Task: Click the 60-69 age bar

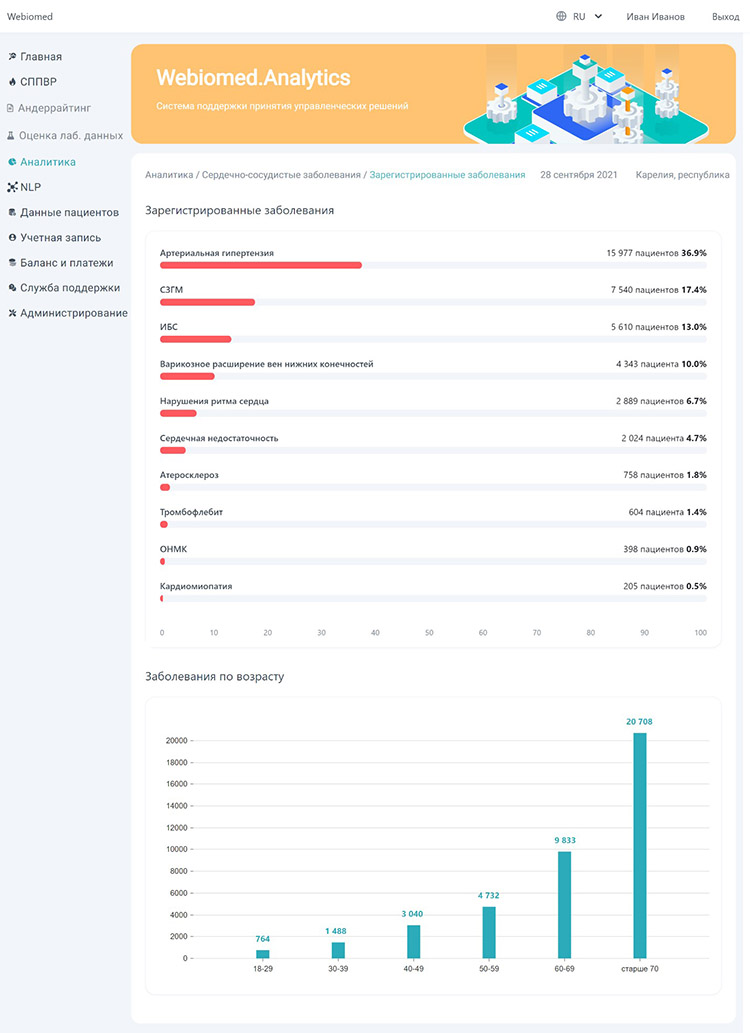Action: click(x=564, y=905)
